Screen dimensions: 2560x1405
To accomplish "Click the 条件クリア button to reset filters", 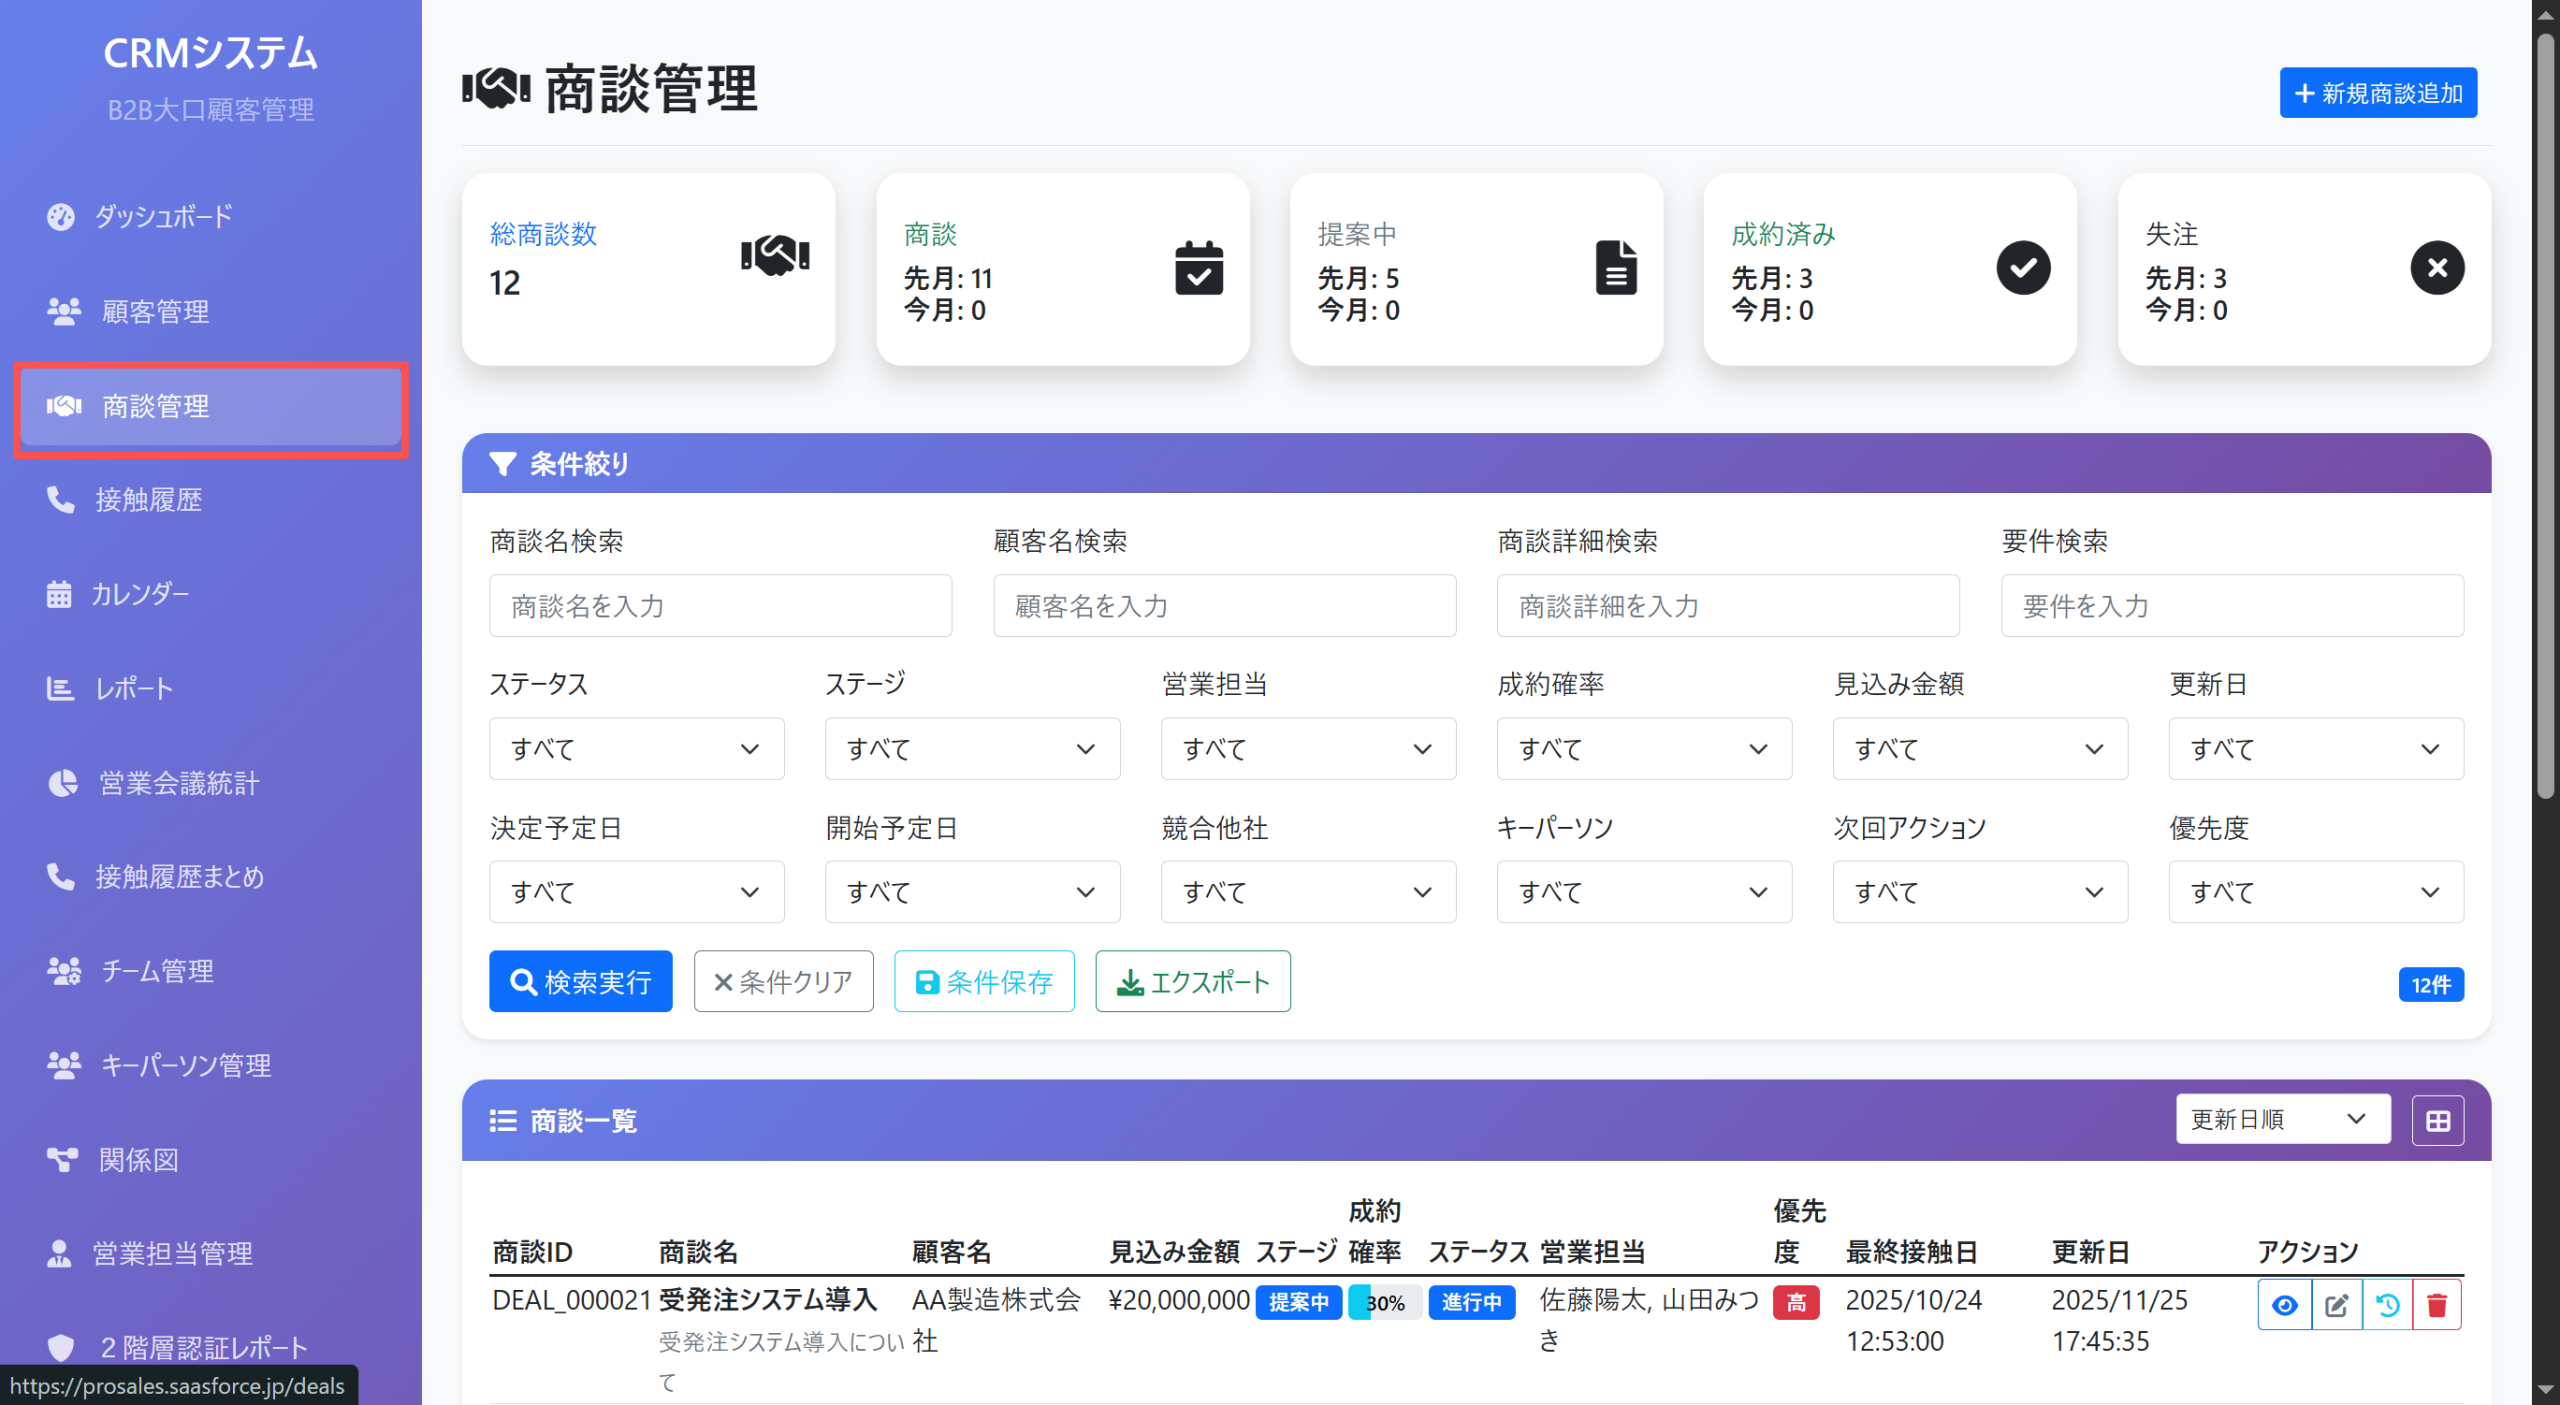I will (x=783, y=981).
